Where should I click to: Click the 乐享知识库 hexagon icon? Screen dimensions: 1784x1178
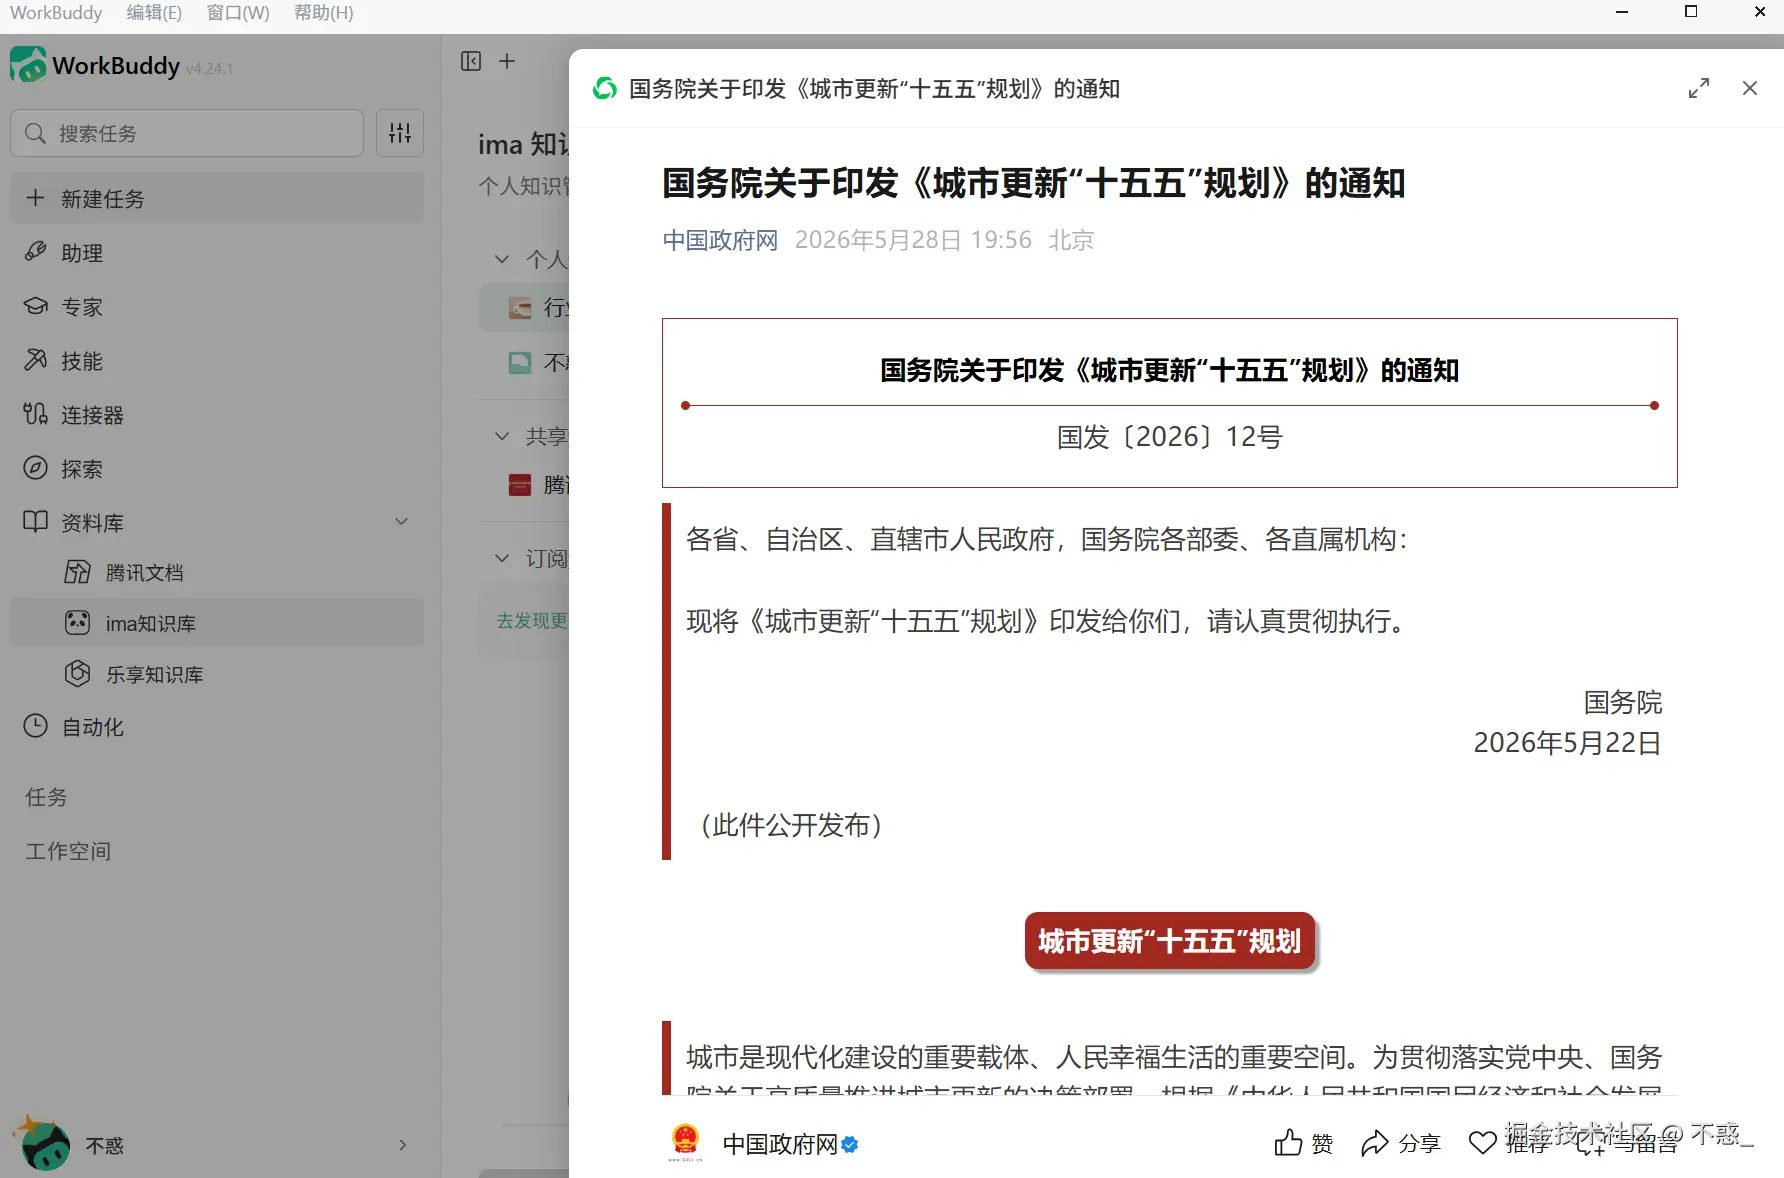coord(78,673)
